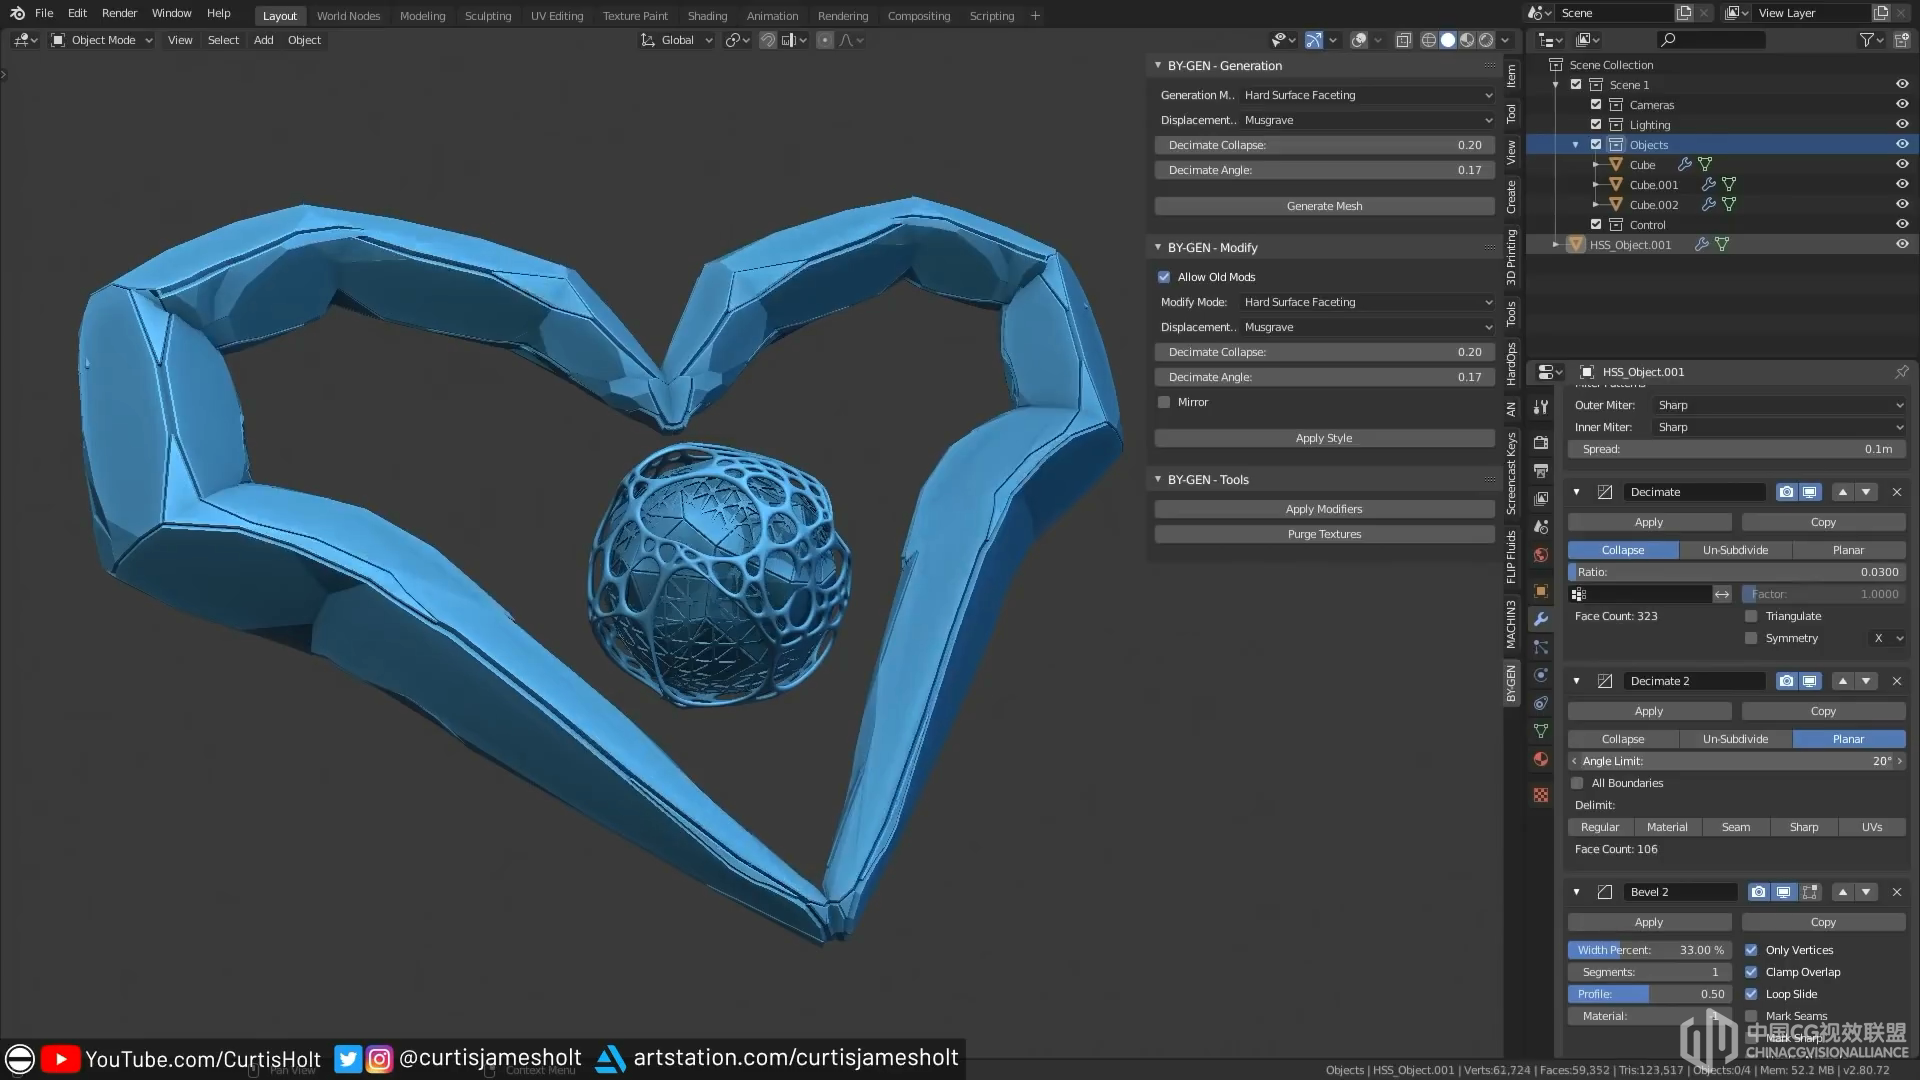Toggle viewport overlays icon

pyautogui.click(x=1359, y=40)
